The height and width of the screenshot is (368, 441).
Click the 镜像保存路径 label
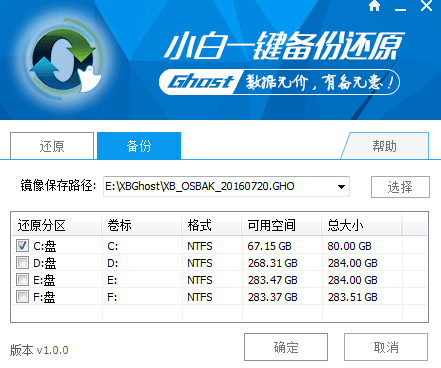coord(58,186)
